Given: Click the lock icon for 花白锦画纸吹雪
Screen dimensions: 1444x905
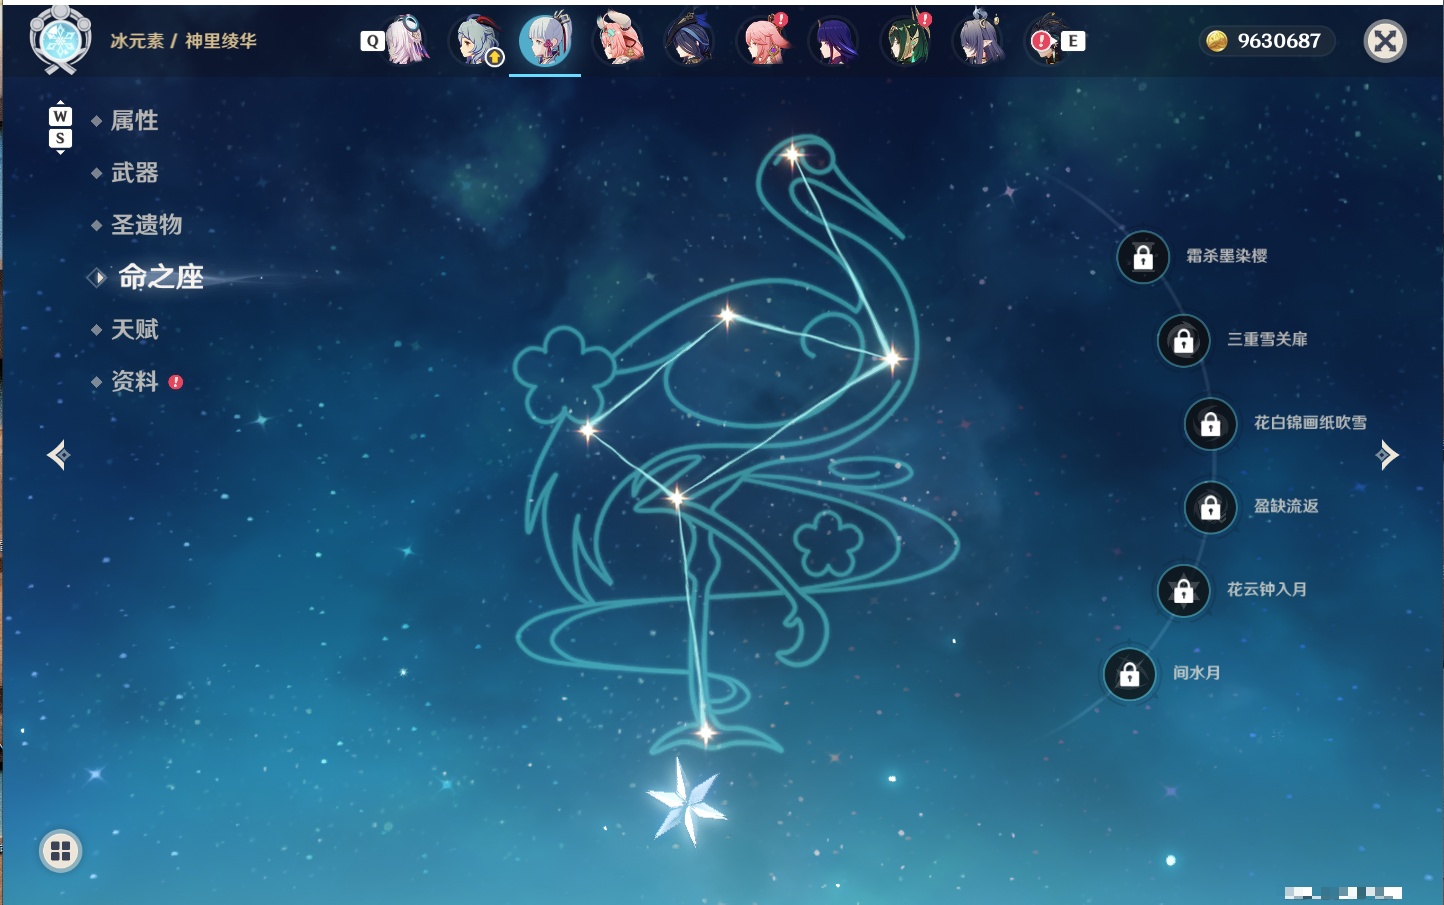Looking at the screenshot, I should (1210, 423).
